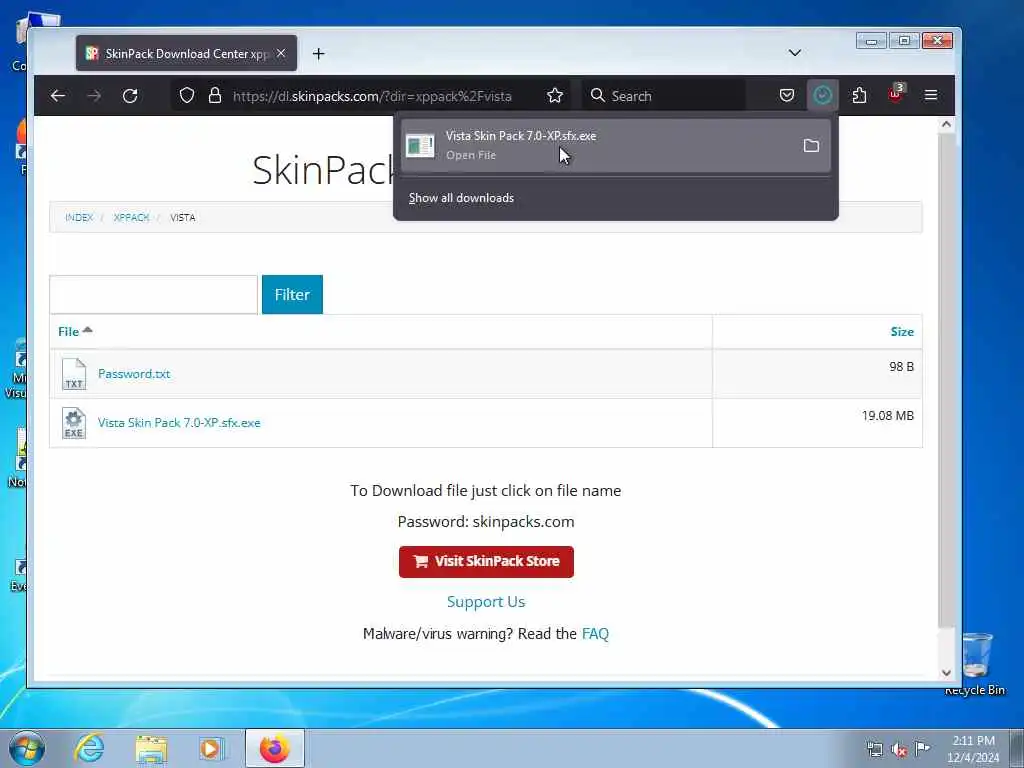The image size is (1024, 768).
Task: Download Vista Skin Pack 7.0-XP.sfx.exe from the file list
Action: pyautogui.click(x=179, y=423)
